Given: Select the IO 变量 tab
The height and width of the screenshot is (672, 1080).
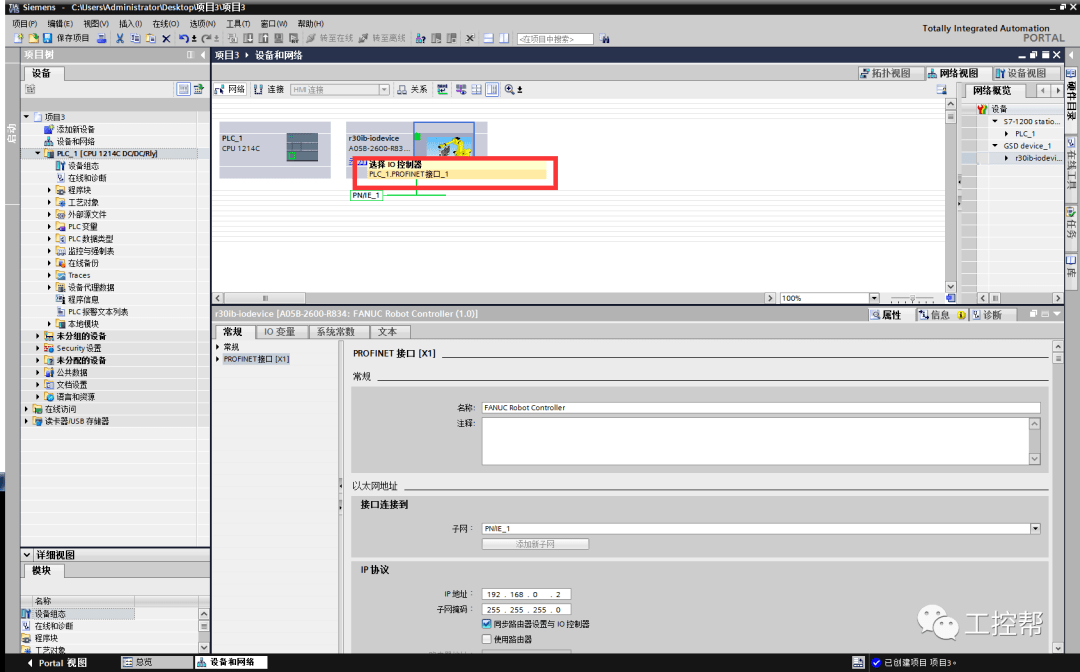Looking at the screenshot, I should pos(280,332).
